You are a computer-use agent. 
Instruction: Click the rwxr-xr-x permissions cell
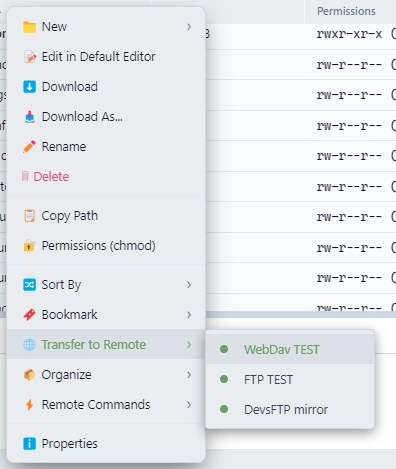click(349, 34)
